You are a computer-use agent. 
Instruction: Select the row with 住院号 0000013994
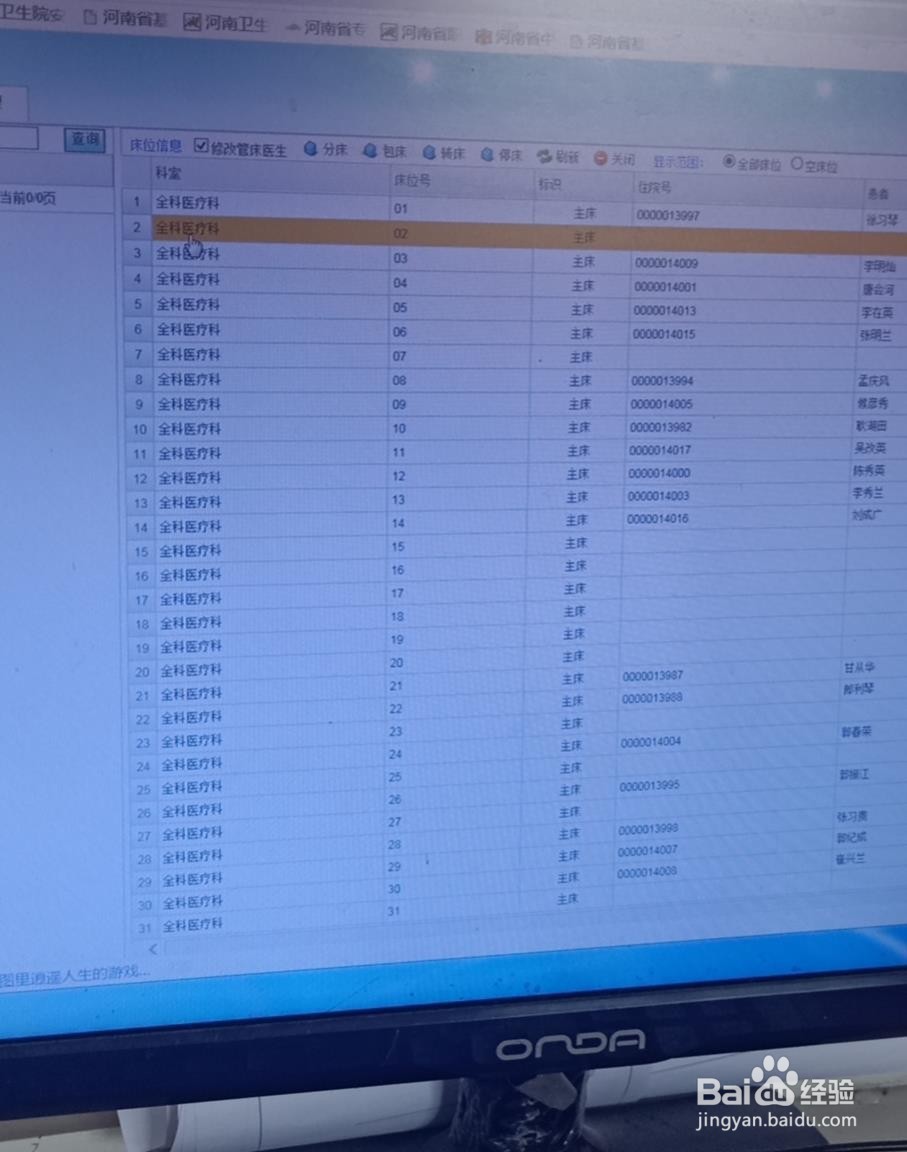(x=514, y=380)
